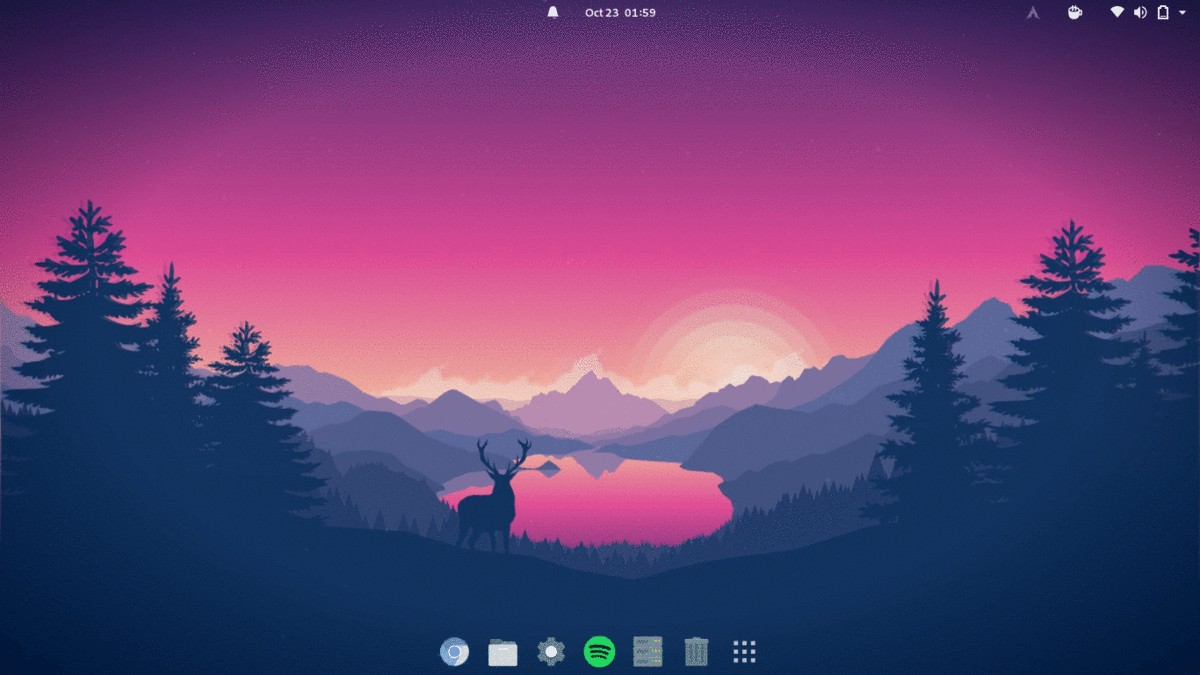Show all applications with the nine-dot grid button

point(743,650)
